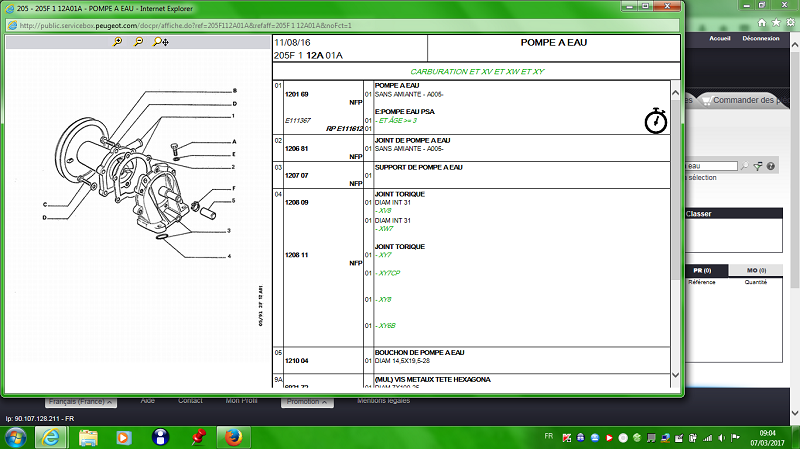The width and height of the screenshot is (800, 449).
Task: Click the network signal tray icon
Action: point(707,438)
